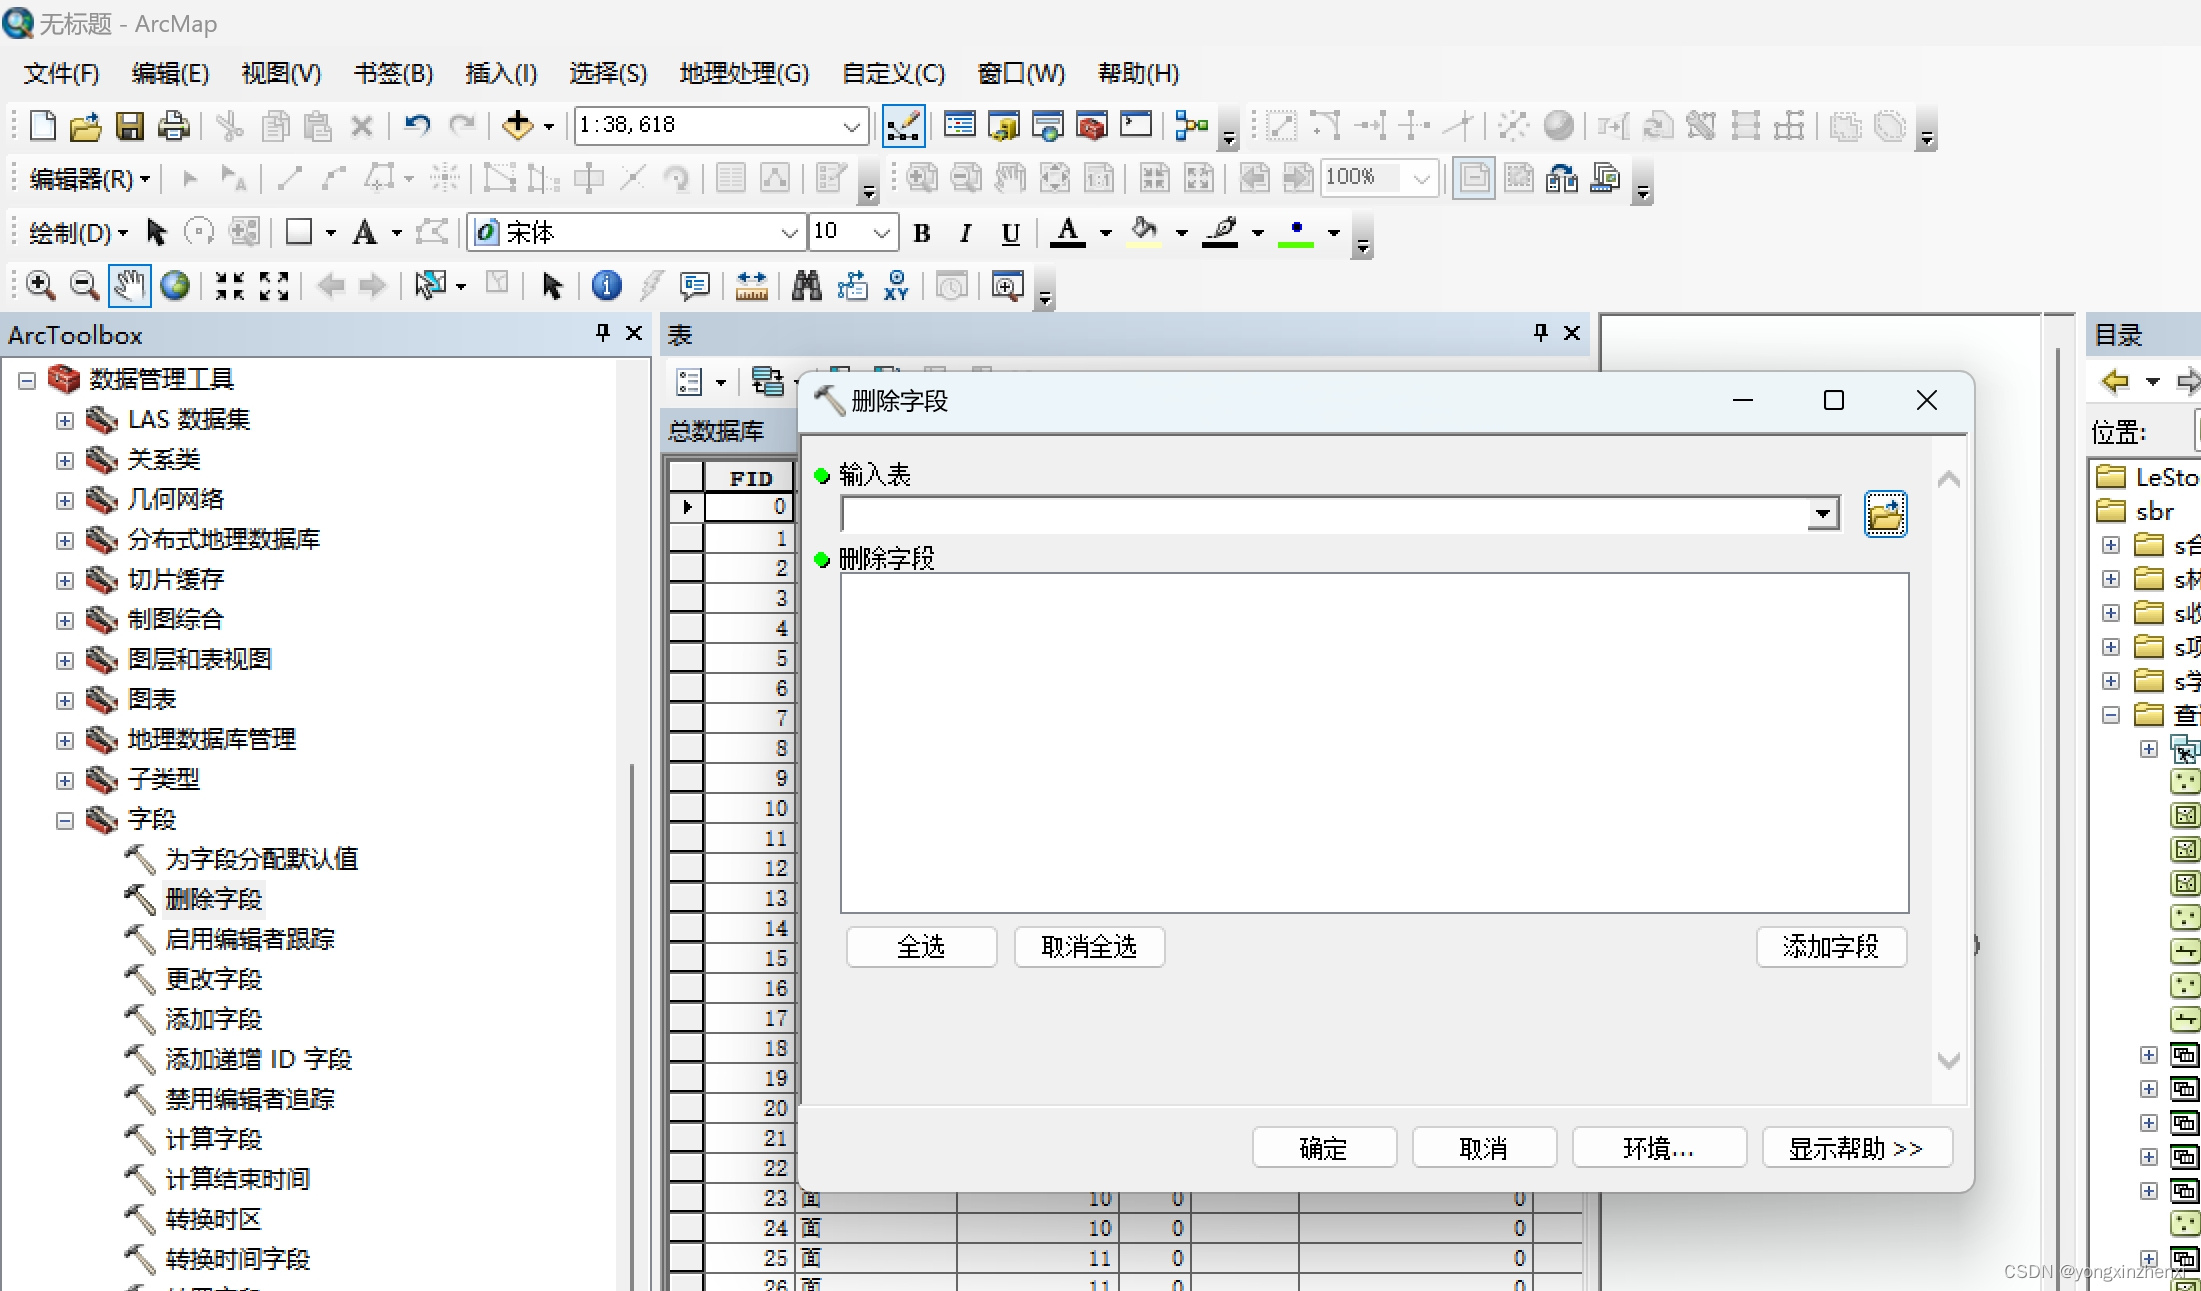Click the New document icon
This screenshot has height=1291, width=2201.
point(42,126)
